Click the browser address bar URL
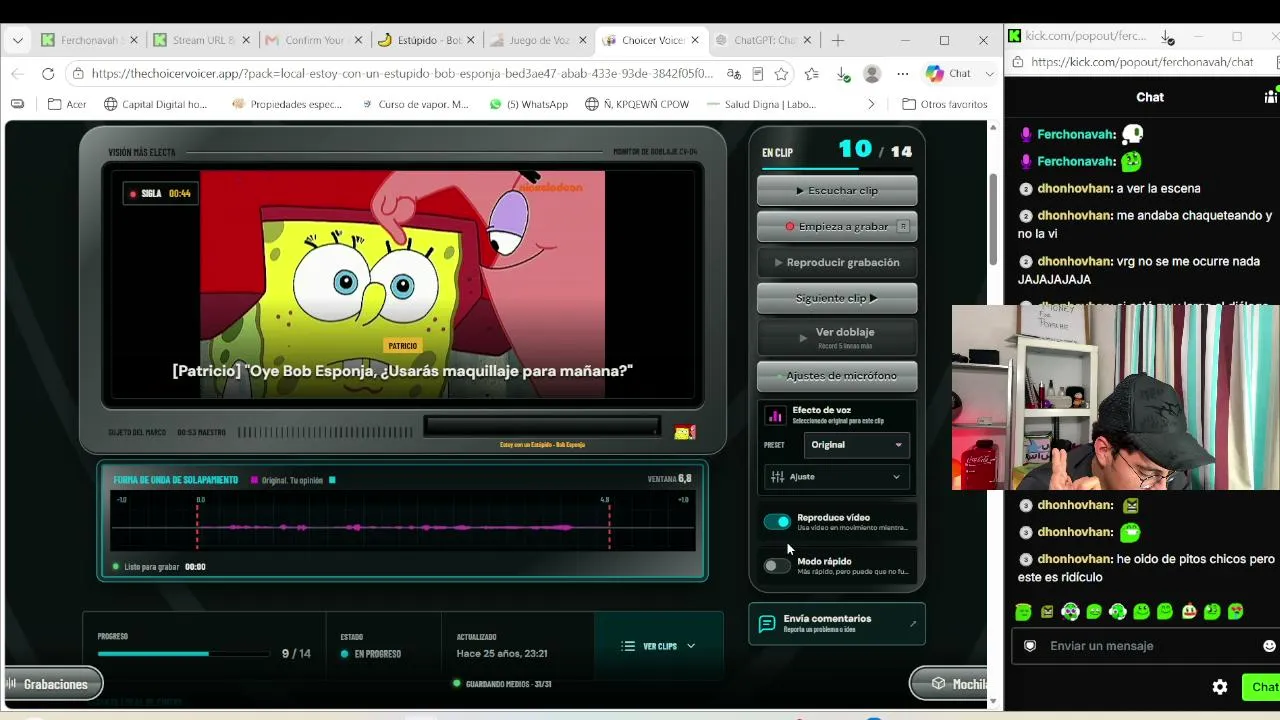Screen dimensions: 1280x720 [402, 73]
